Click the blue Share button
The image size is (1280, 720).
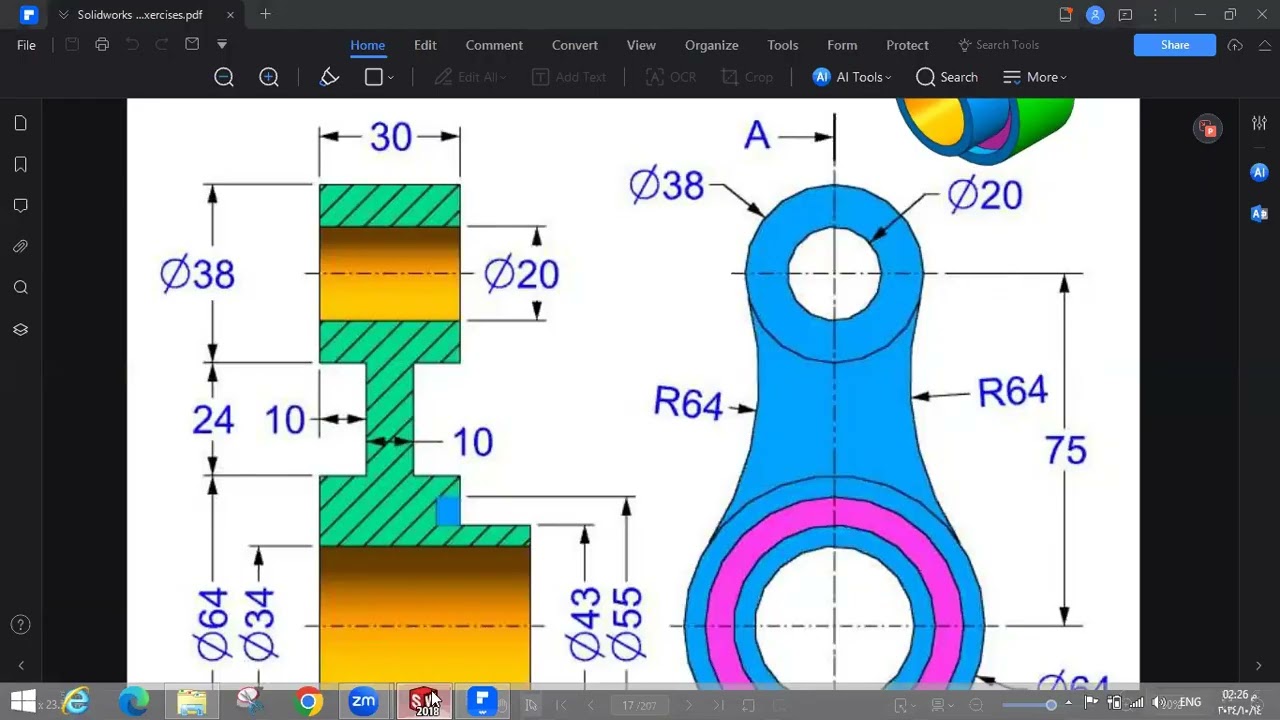(x=1175, y=45)
